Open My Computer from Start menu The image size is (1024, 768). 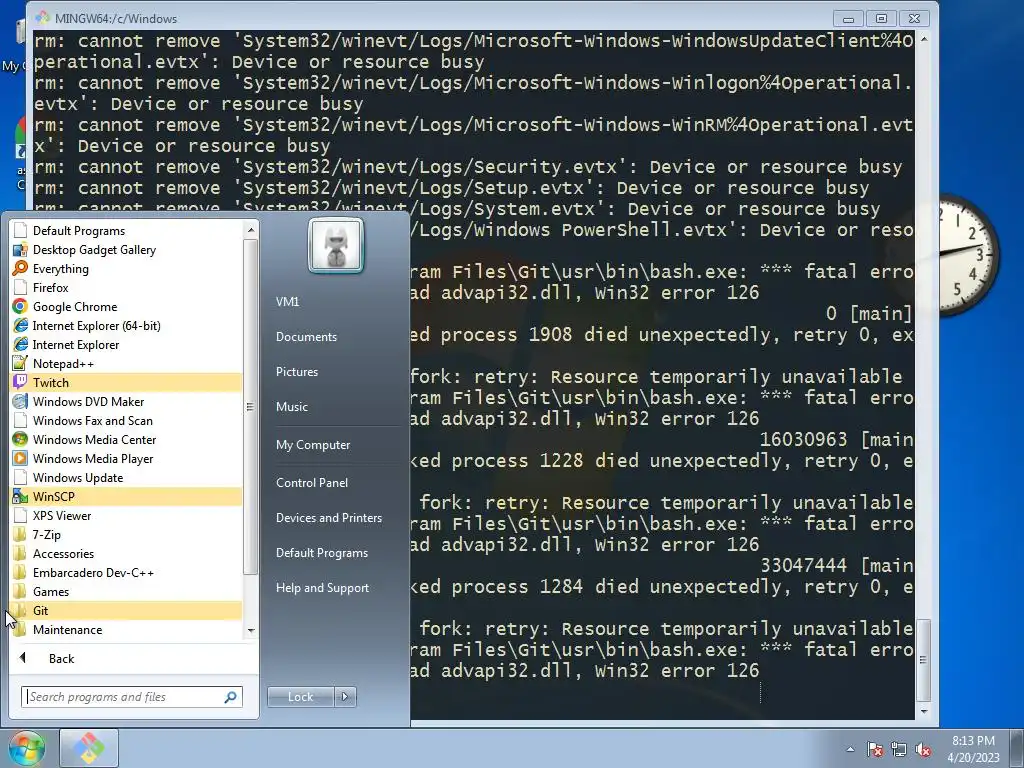(313, 445)
